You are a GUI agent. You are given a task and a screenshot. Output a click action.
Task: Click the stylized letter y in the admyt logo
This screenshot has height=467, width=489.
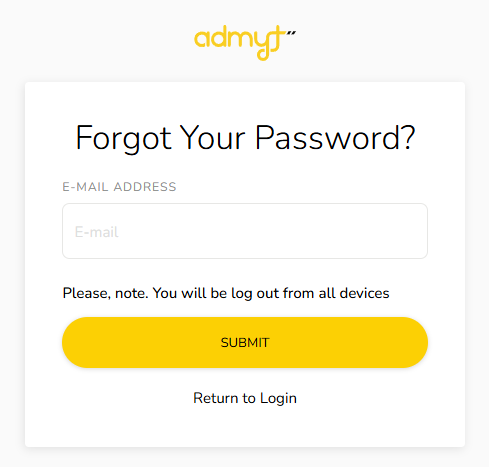coord(262,45)
